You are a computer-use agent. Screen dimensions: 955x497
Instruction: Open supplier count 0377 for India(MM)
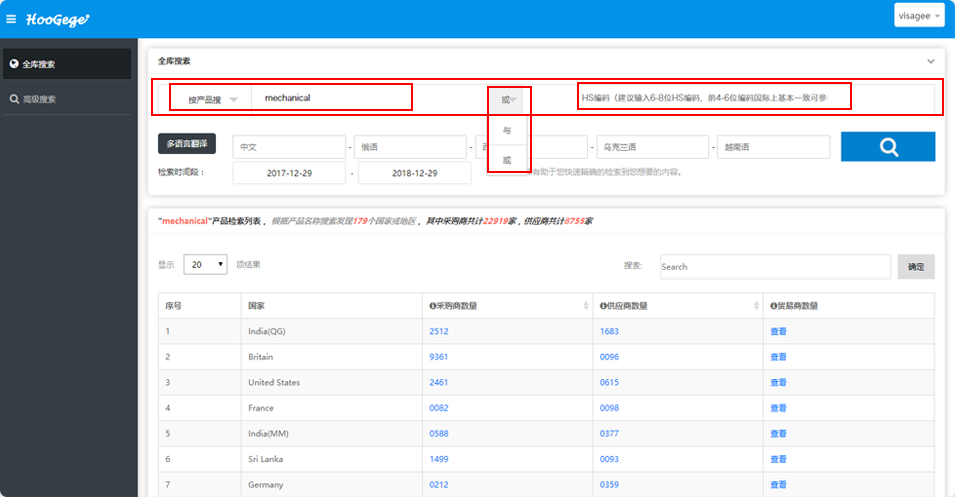coord(609,434)
